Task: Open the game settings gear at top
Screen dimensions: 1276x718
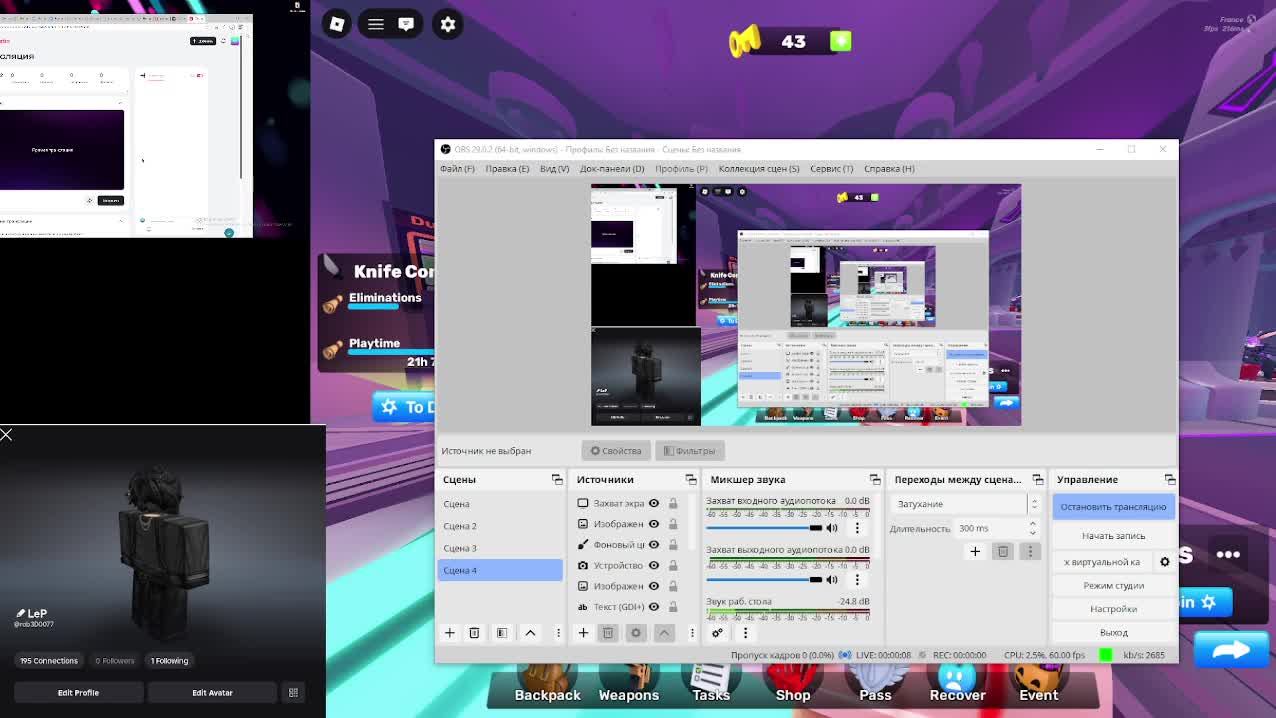Action: 448,24
